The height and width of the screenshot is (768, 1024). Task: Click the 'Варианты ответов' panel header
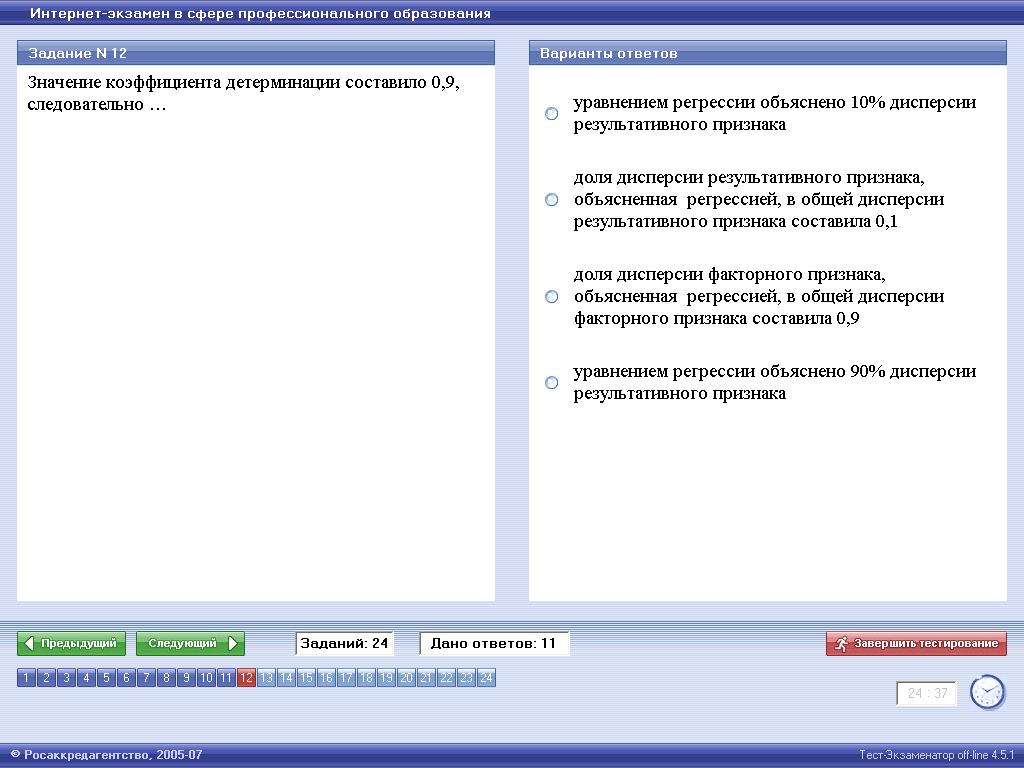[x=768, y=53]
